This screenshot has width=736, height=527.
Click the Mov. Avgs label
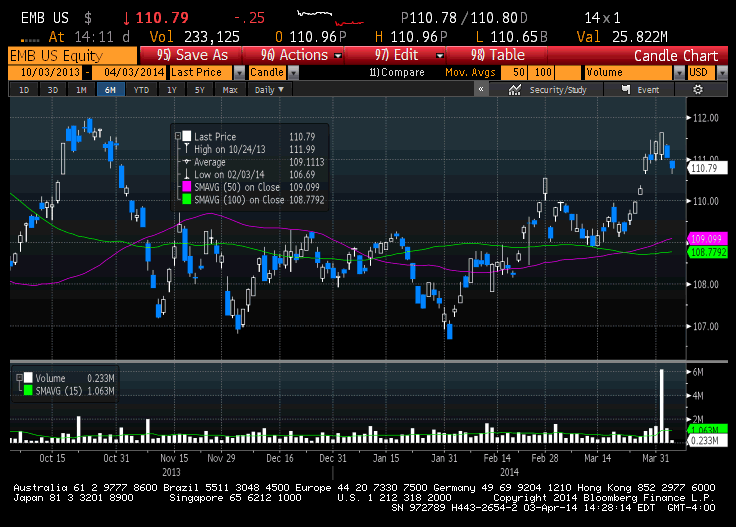470,72
